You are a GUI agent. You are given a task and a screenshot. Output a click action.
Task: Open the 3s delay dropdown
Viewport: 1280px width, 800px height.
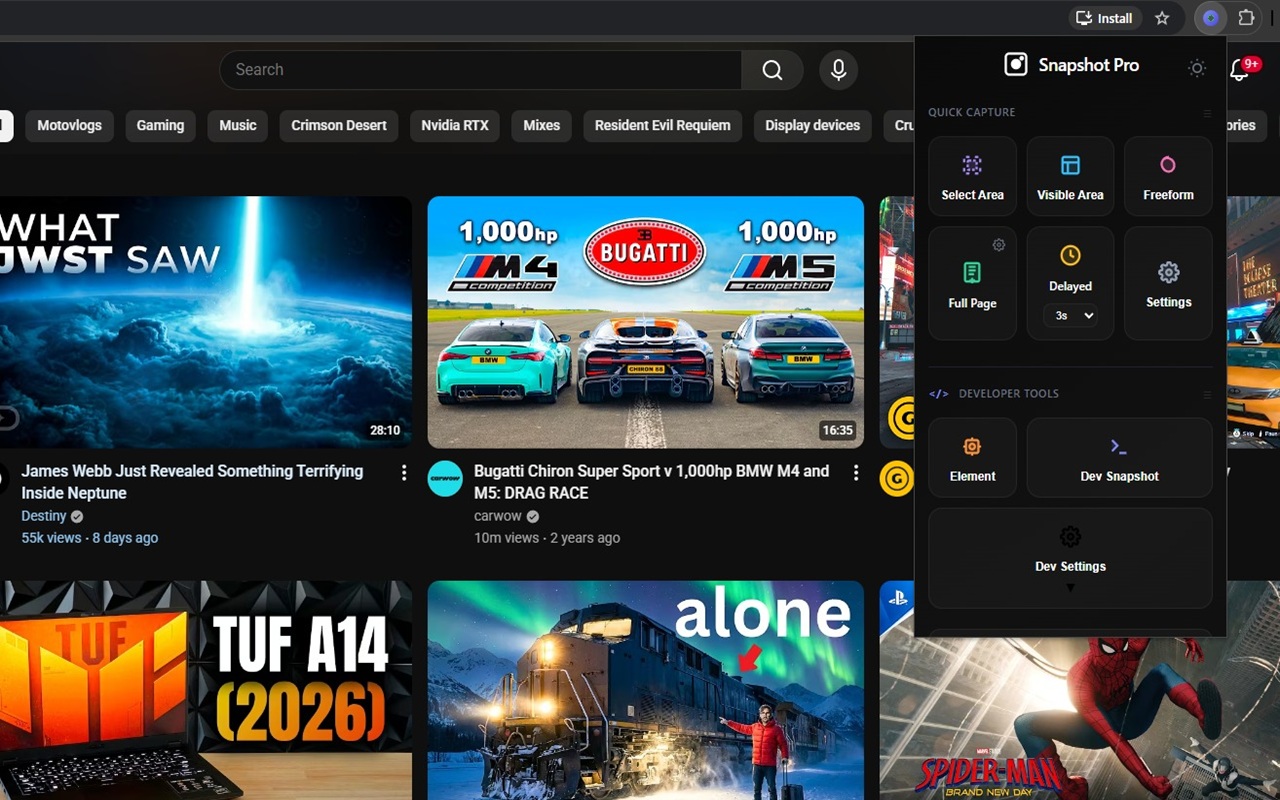[1070, 315]
